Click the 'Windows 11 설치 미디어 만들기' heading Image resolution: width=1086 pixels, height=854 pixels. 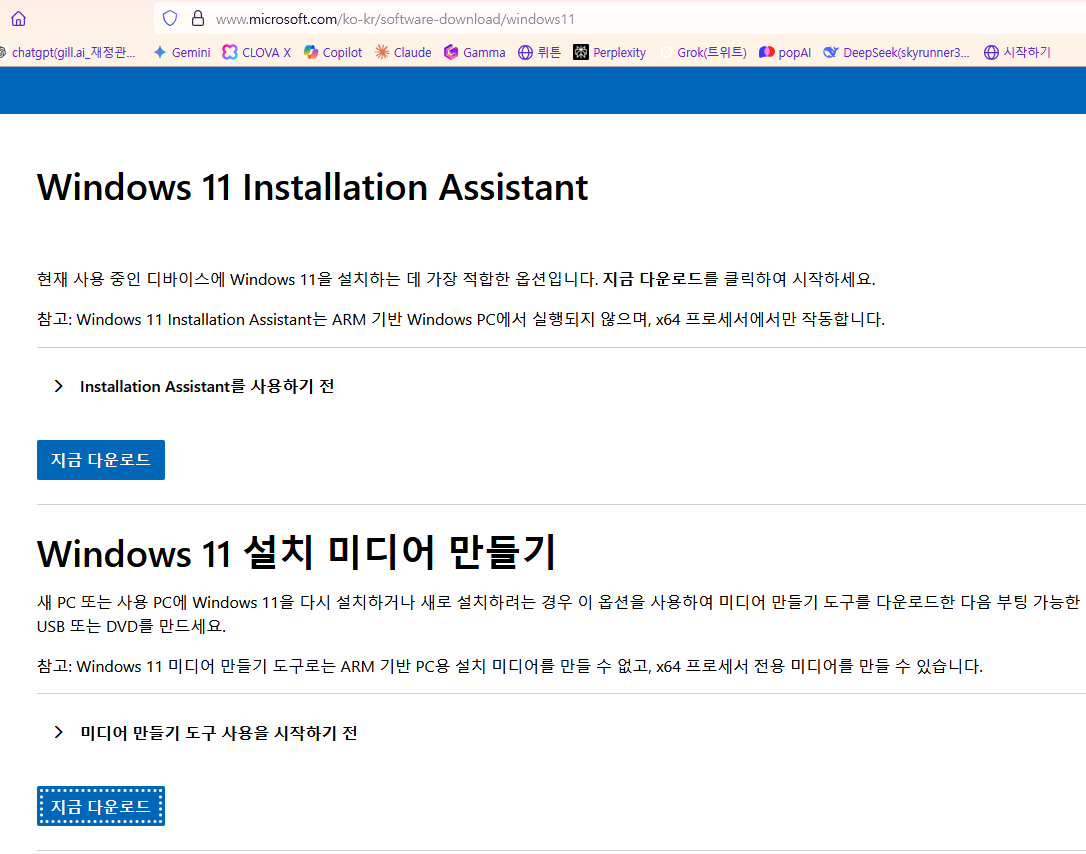pos(296,553)
